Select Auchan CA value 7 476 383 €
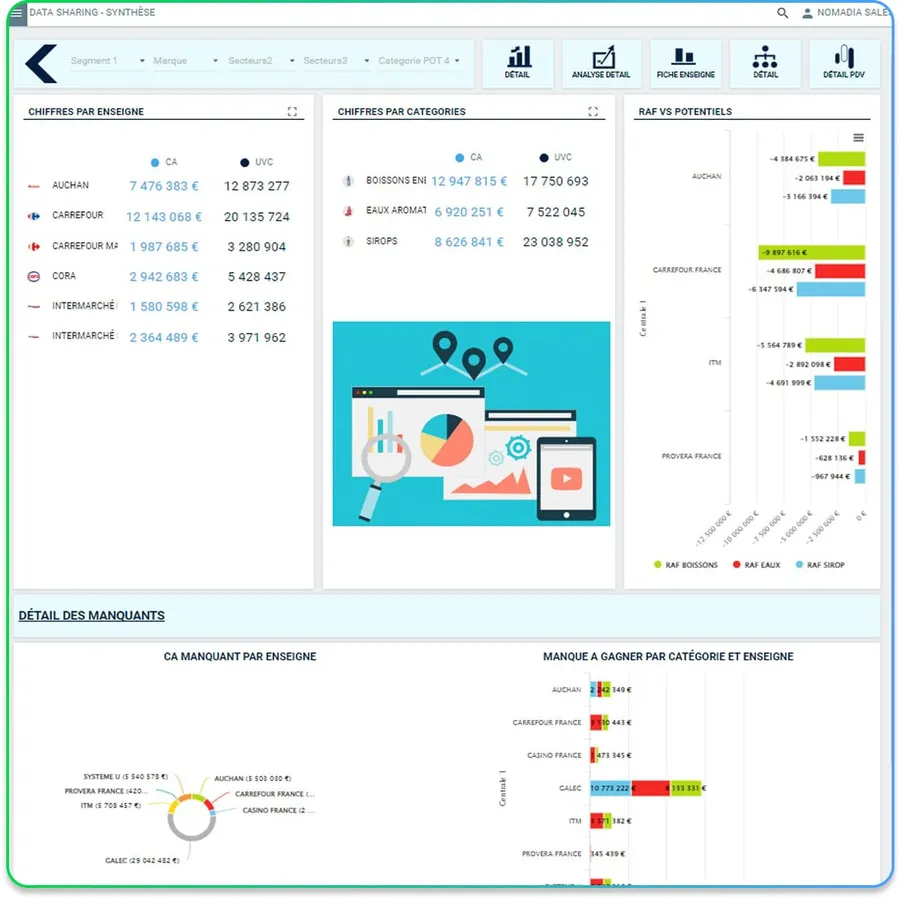The width and height of the screenshot is (900, 899). pos(164,186)
